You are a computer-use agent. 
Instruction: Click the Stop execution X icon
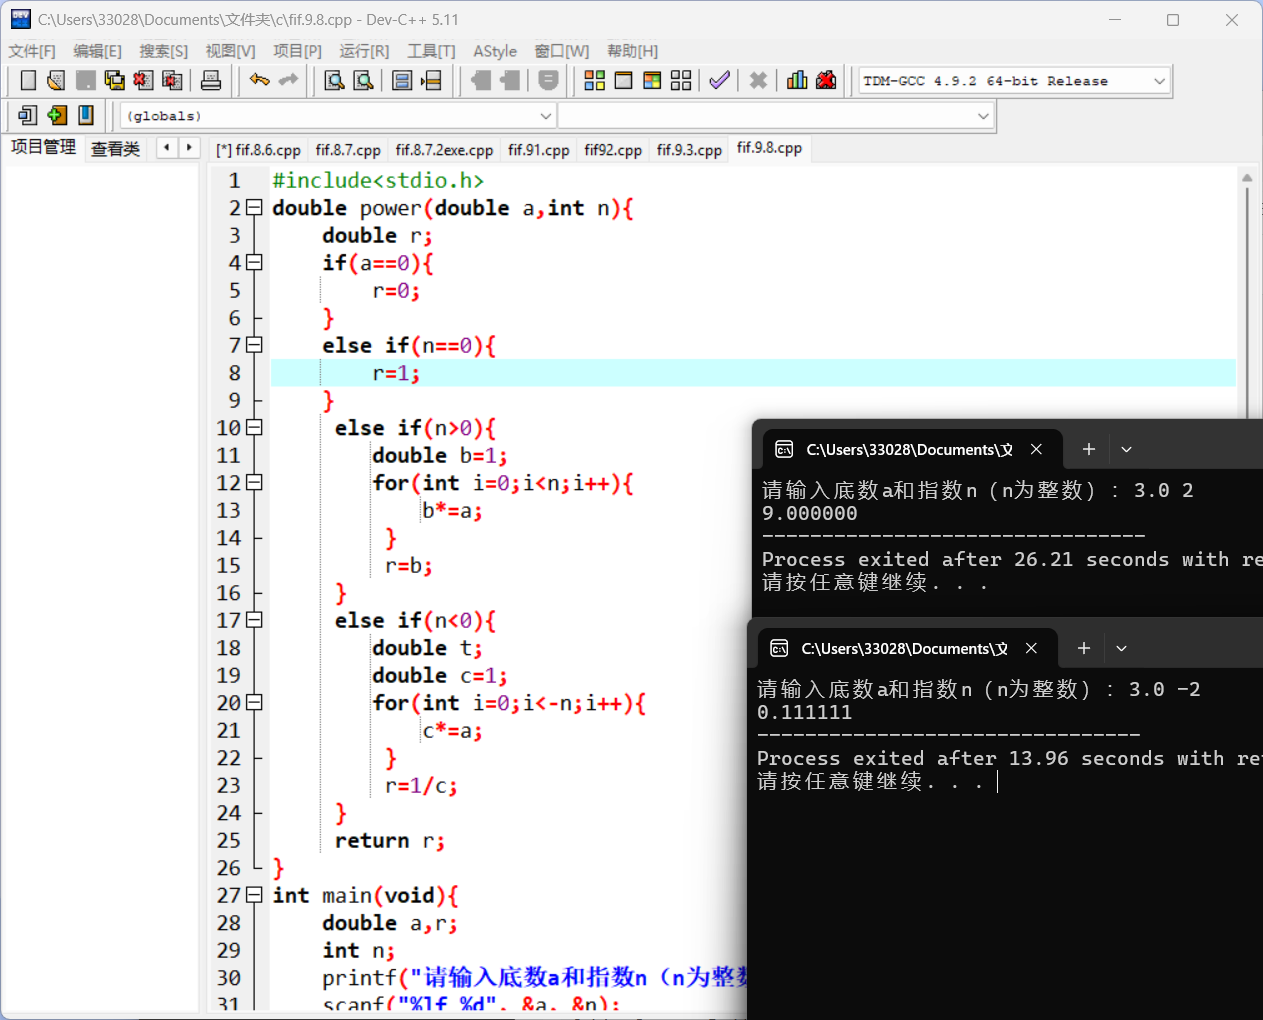pos(758,80)
